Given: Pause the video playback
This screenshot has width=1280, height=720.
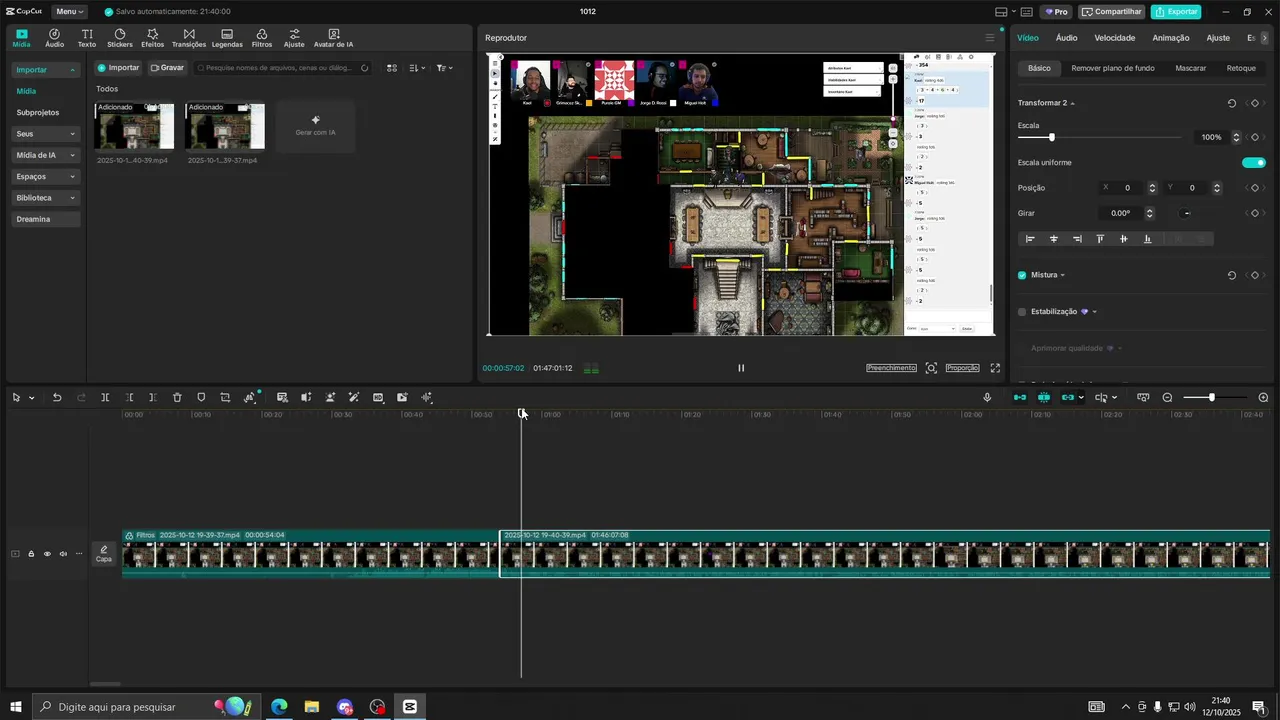Looking at the screenshot, I should (x=741, y=368).
